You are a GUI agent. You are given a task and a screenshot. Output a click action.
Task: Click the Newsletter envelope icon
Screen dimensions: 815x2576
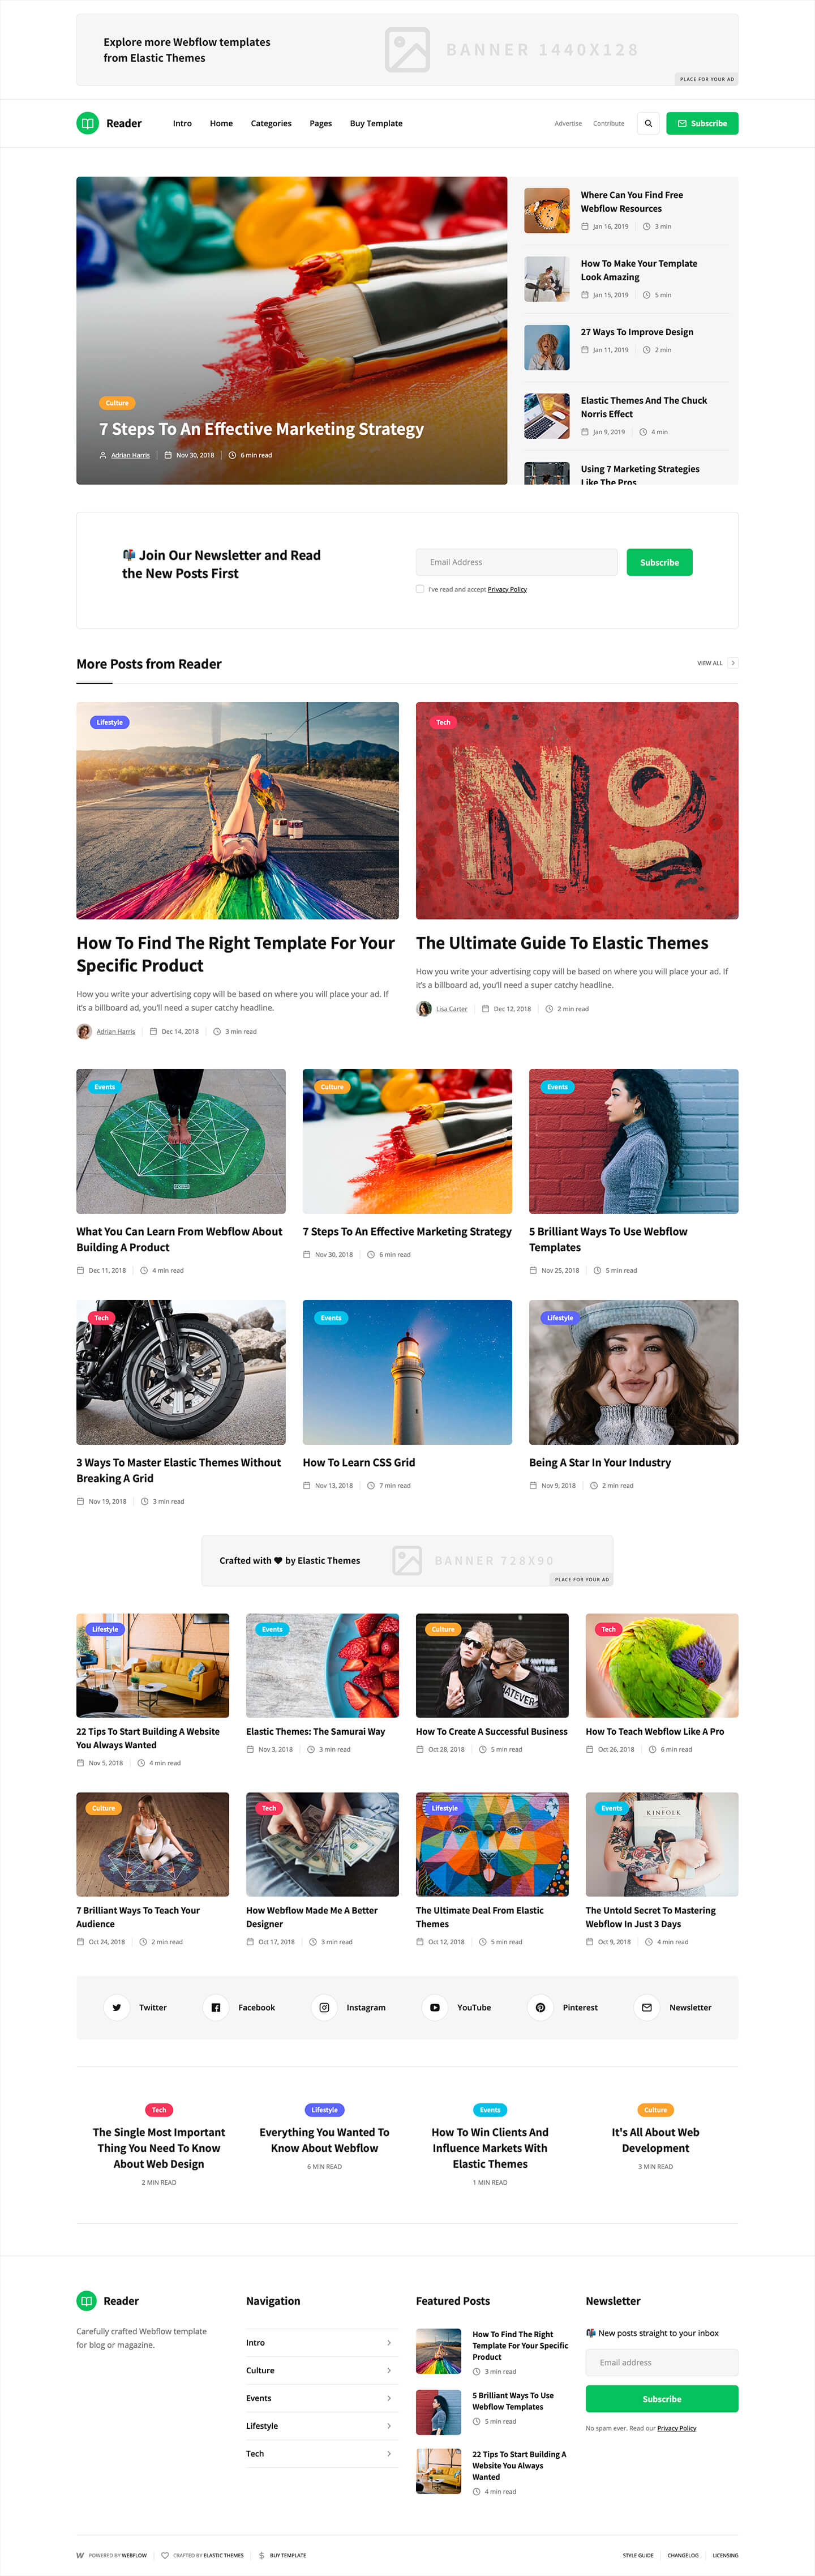click(x=647, y=2007)
